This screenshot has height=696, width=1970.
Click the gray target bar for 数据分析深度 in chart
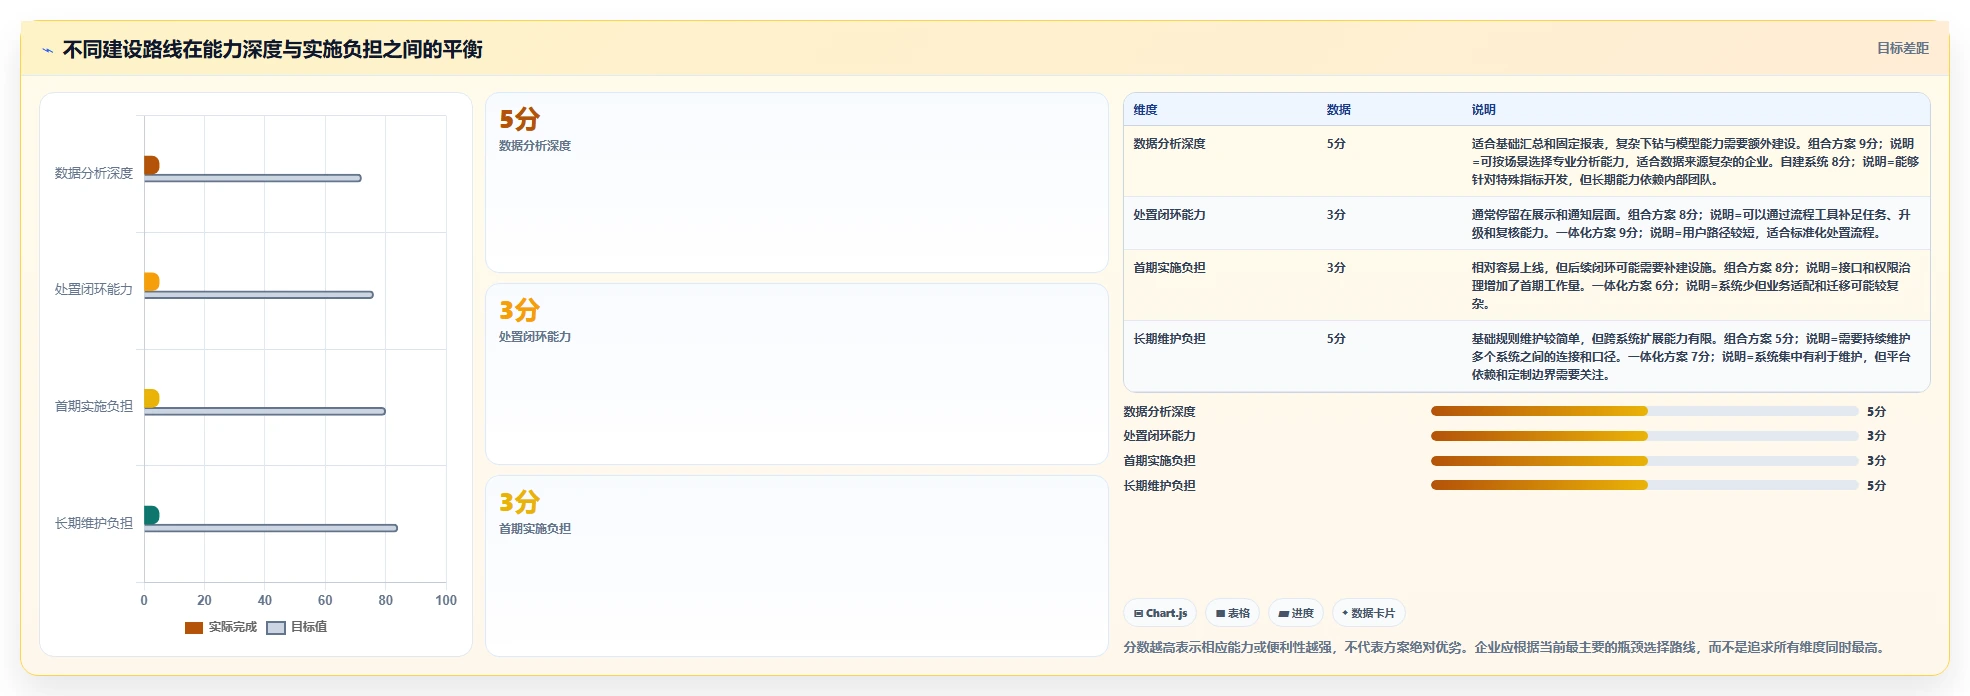coord(252,178)
